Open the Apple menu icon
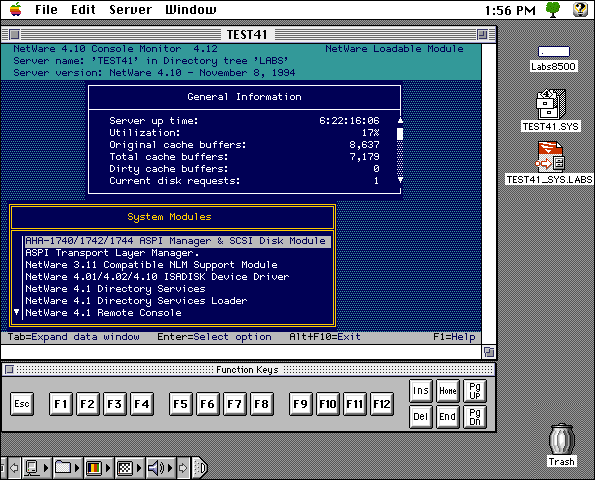This screenshot has width=595, height=480. (16, 9)
